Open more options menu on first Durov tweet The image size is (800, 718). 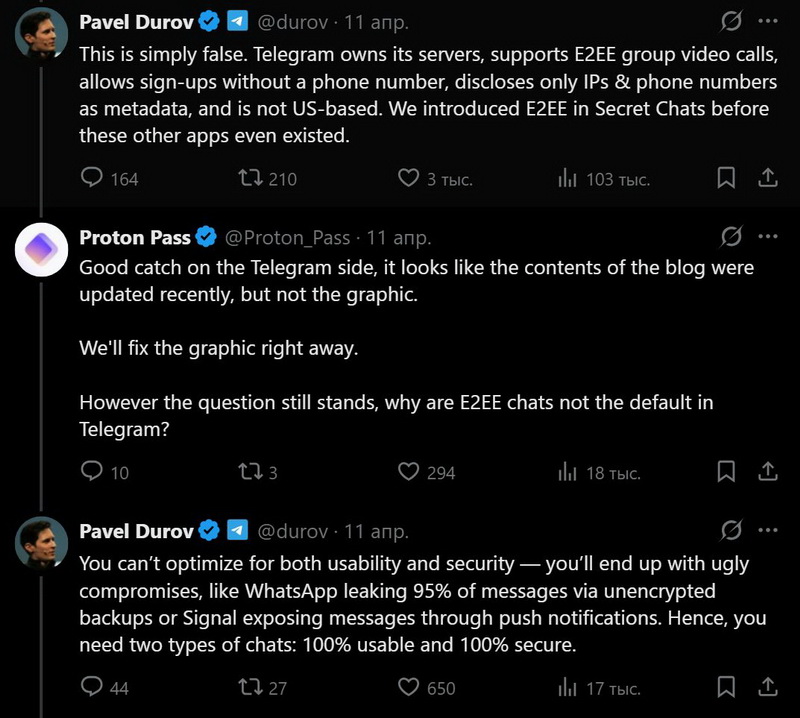[x=768, y=20]
